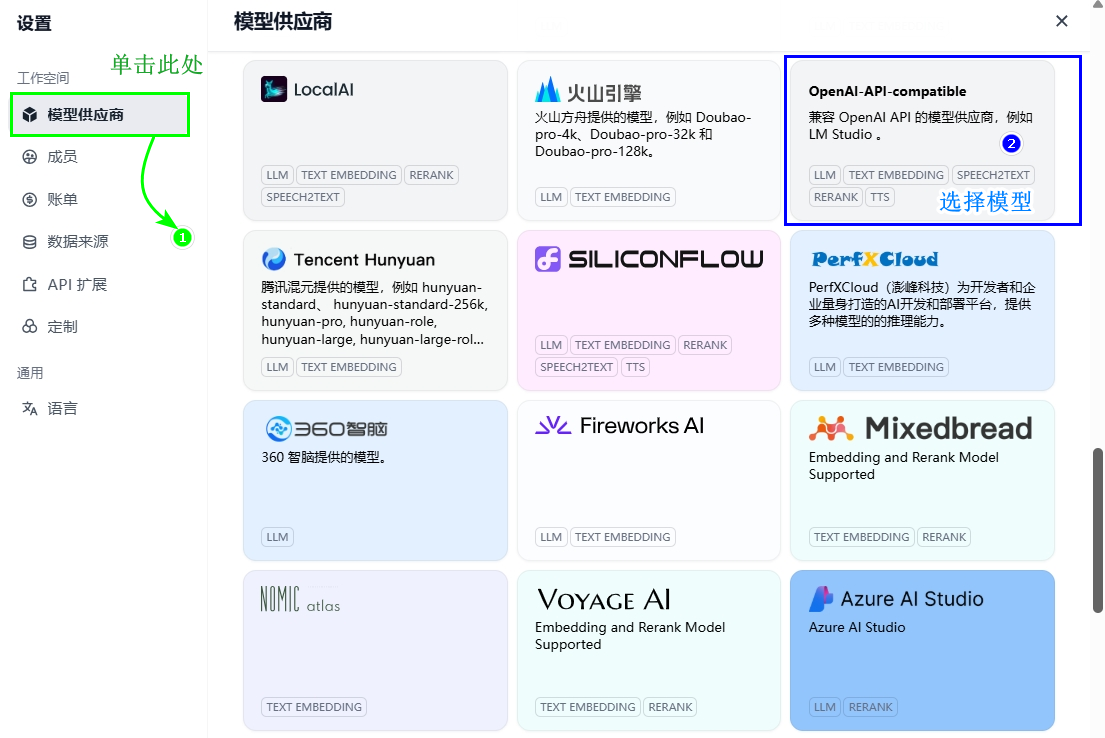Open the 数据来源 settings section
This screenshot has width=1105, height=738.
78,242
